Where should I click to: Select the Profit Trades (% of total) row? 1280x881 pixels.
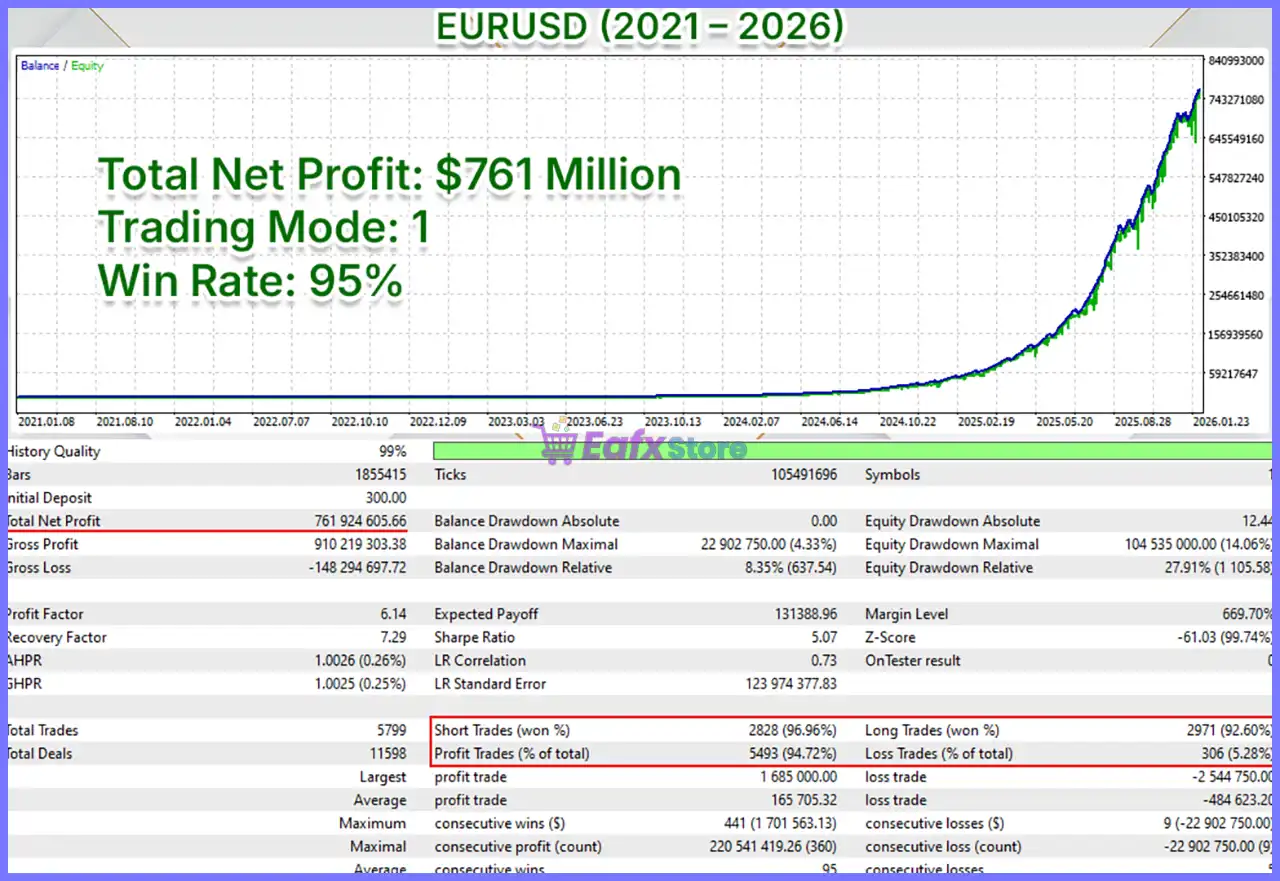pos(636,754)
